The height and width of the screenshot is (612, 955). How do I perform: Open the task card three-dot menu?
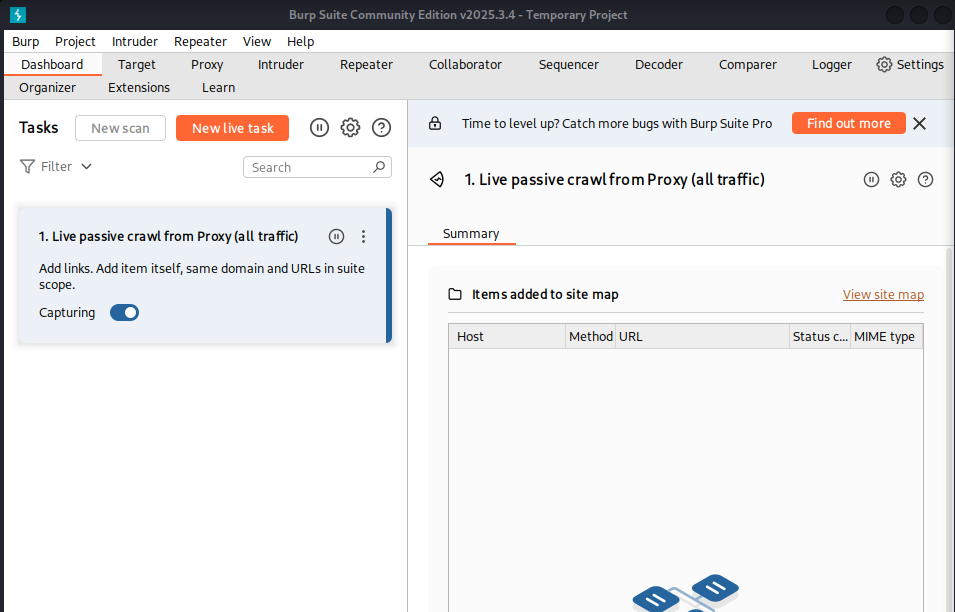tap(363, 236)
